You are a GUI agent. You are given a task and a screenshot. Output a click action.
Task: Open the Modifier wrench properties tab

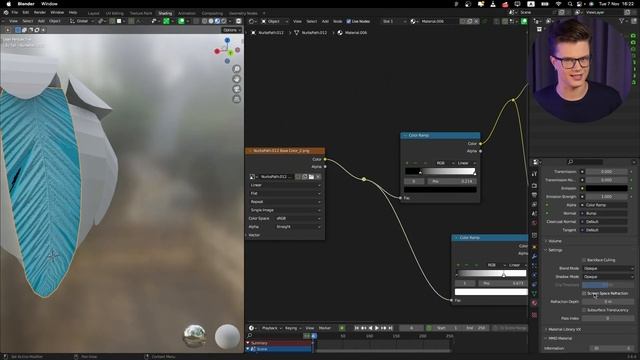534,256
